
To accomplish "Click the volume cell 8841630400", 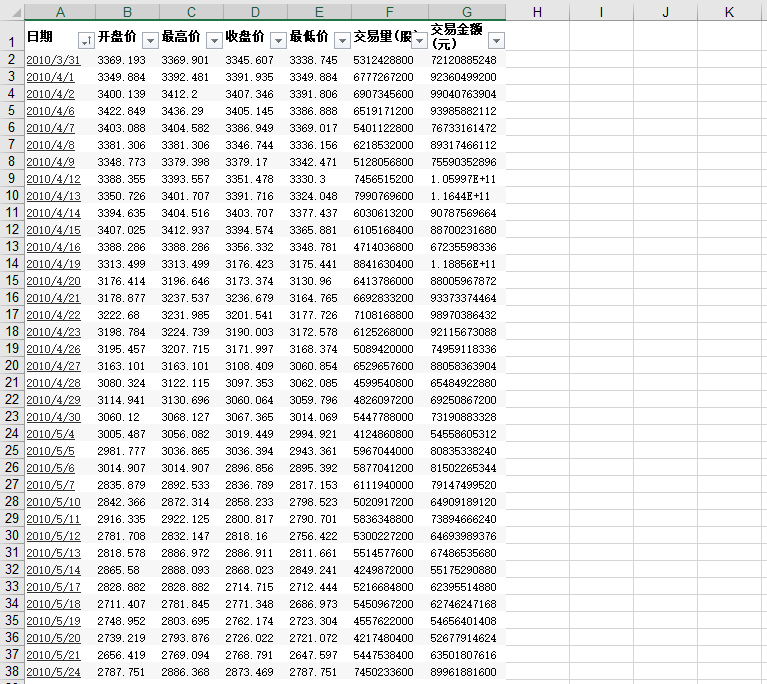I will [x=384, y=264].
